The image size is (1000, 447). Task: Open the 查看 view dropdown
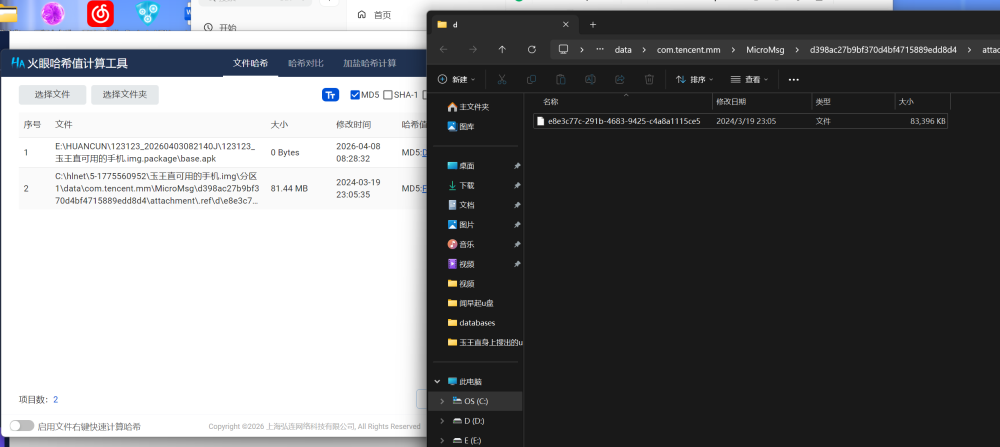pos(752,79)
